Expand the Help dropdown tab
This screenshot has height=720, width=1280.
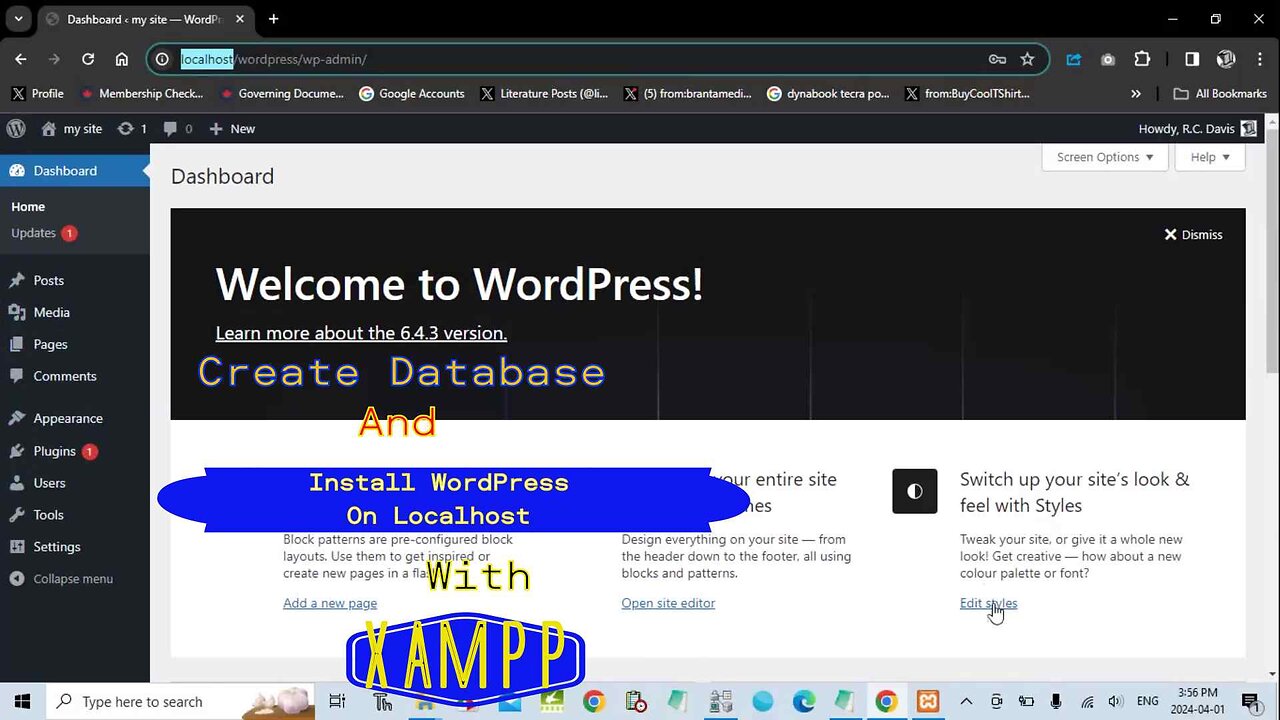click(x=1210, y=157)
